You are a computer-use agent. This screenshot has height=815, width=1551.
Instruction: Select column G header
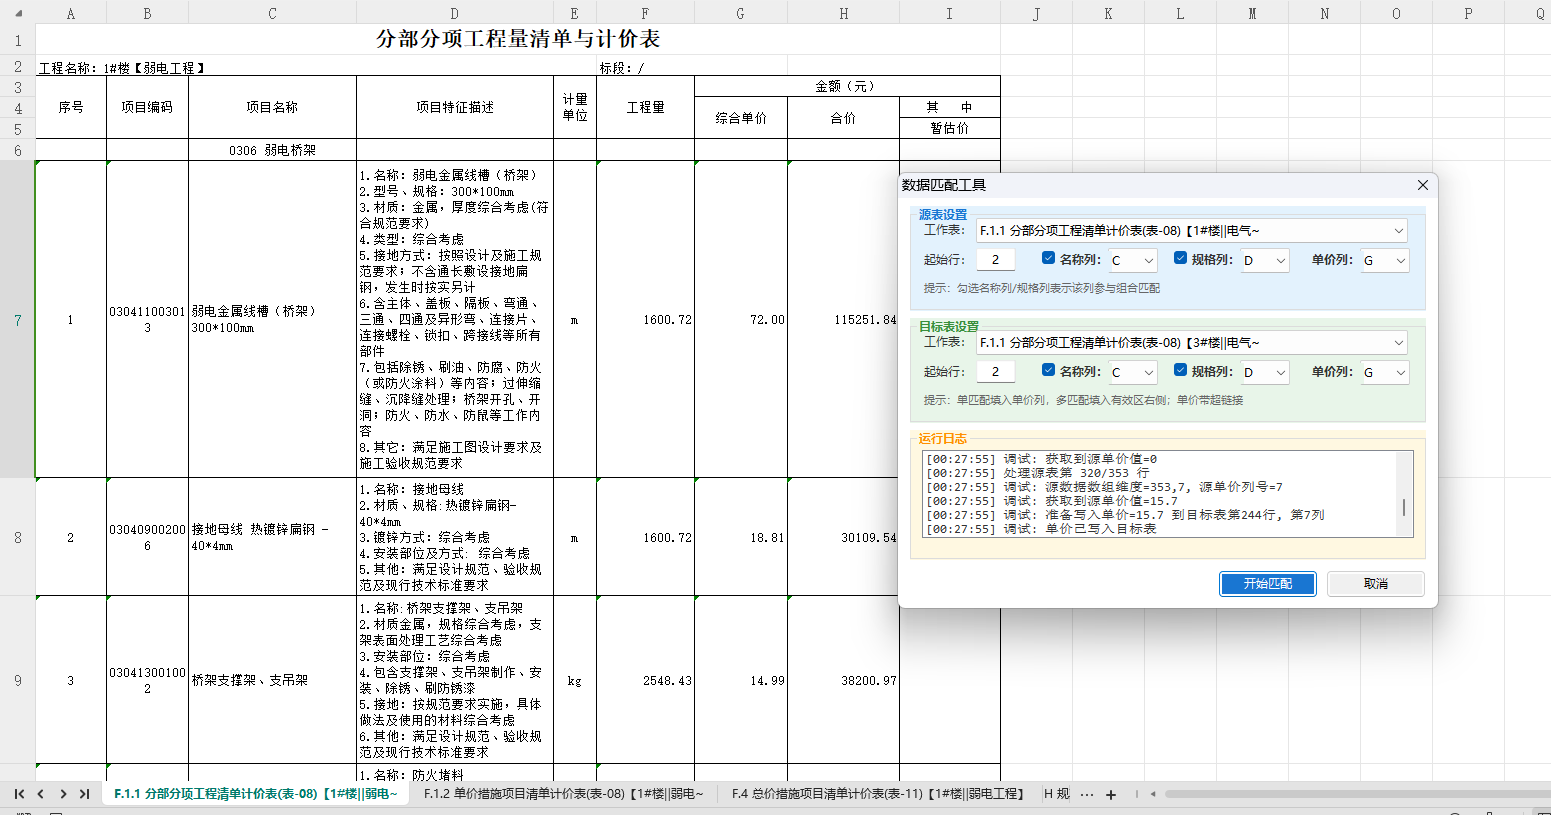[741, 13]
